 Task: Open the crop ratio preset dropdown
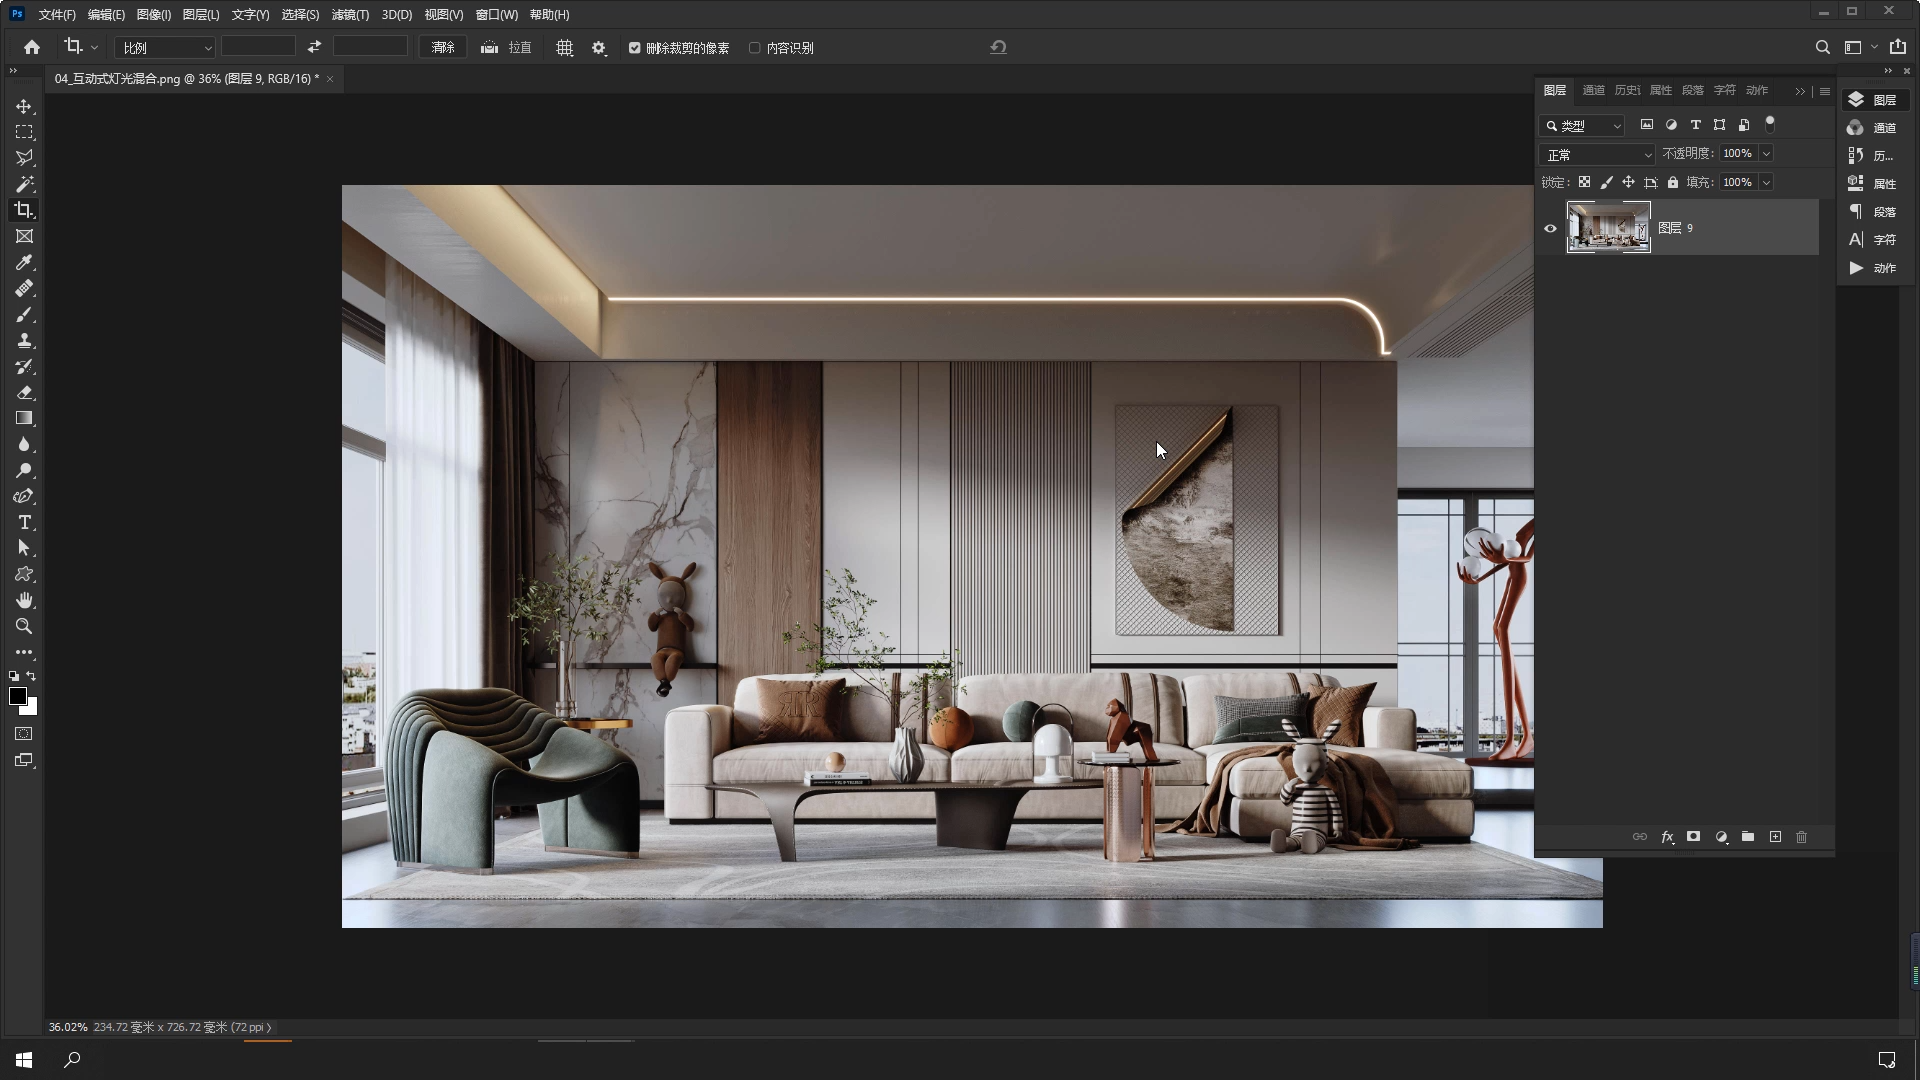[165, 48]
